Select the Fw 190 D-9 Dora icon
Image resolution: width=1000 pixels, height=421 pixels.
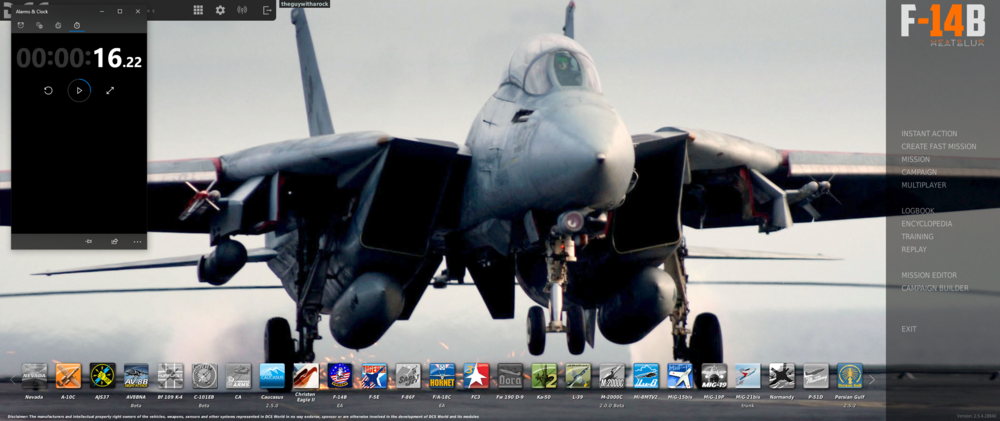coord(510,376)
